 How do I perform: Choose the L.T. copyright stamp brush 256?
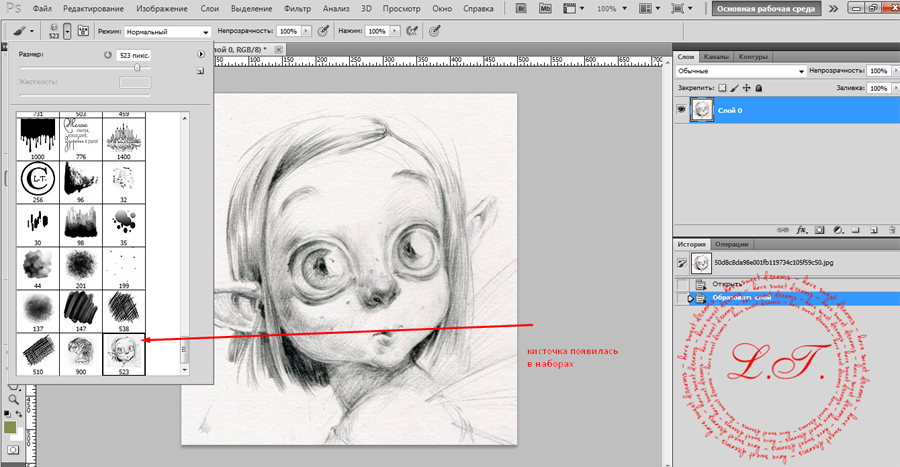point(38,182)
